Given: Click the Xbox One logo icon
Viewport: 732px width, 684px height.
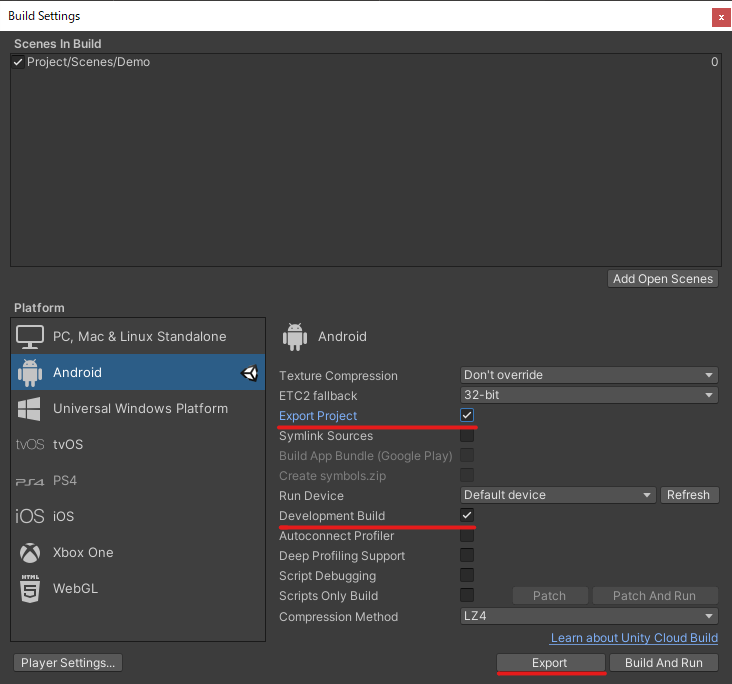Looking at the screenshot, I should pos(30,553).
